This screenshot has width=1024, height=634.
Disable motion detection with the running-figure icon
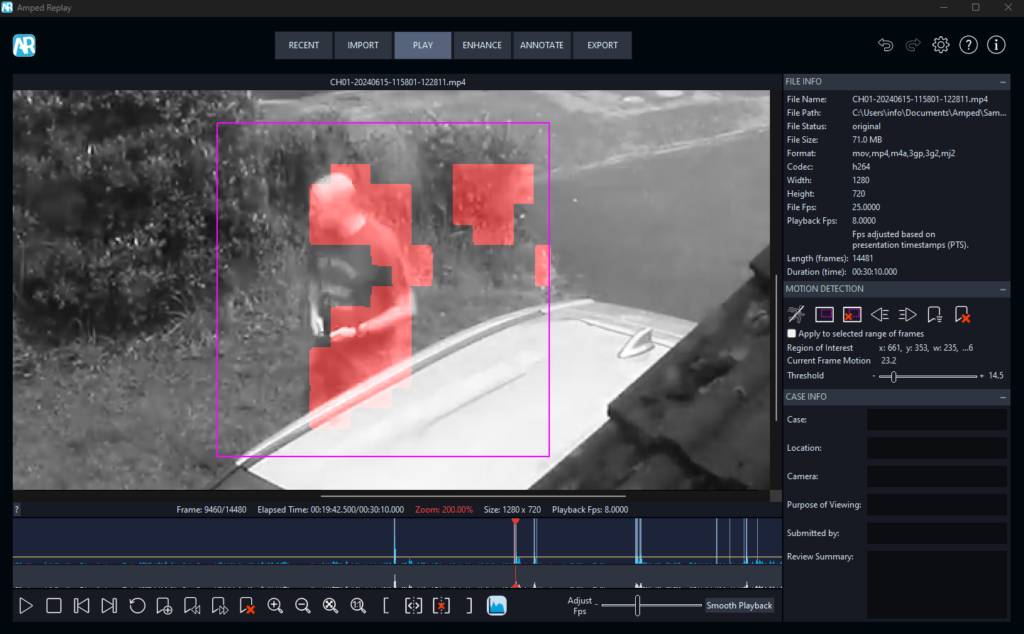point(797,314)
